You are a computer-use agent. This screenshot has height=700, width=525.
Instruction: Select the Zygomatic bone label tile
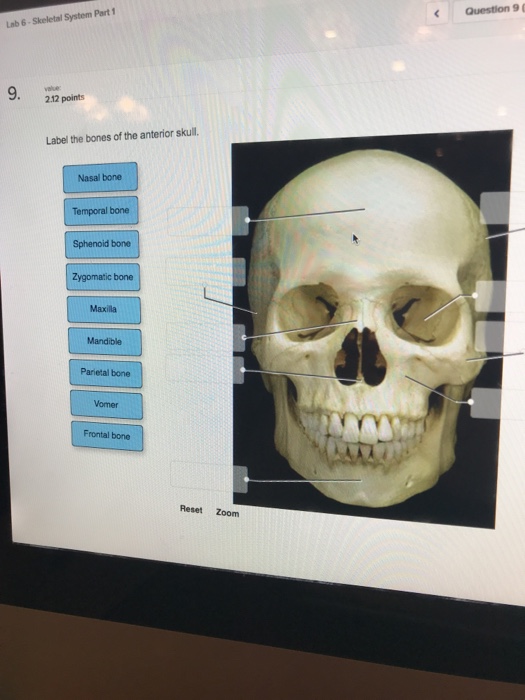point(103,277)
